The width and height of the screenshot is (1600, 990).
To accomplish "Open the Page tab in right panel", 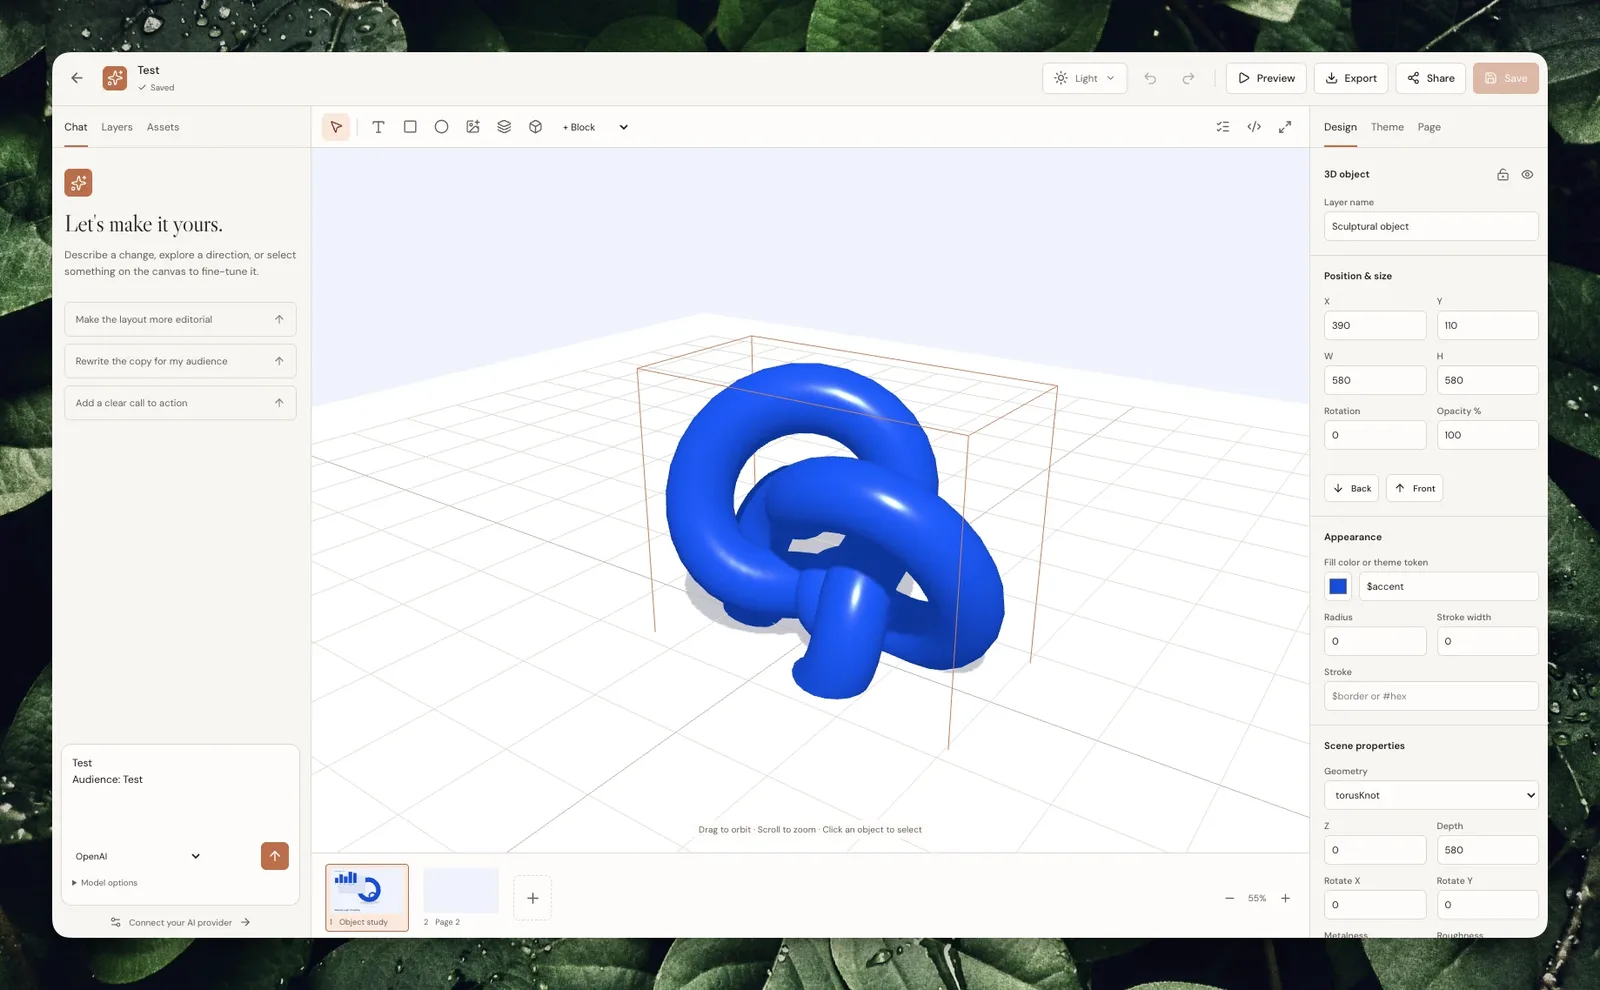I will pos(1429,127).
